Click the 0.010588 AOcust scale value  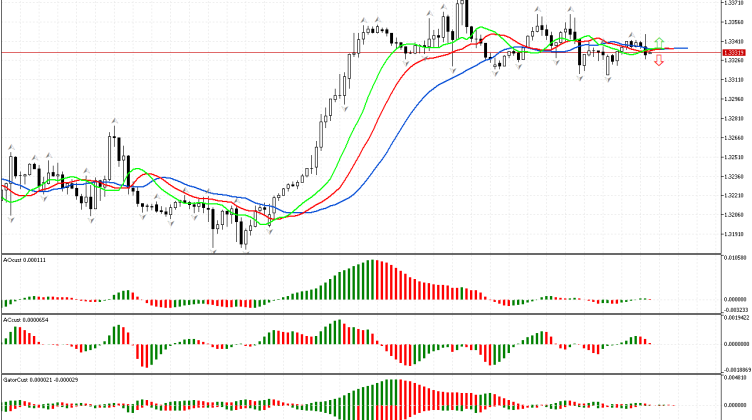click(x=735, y=258)
